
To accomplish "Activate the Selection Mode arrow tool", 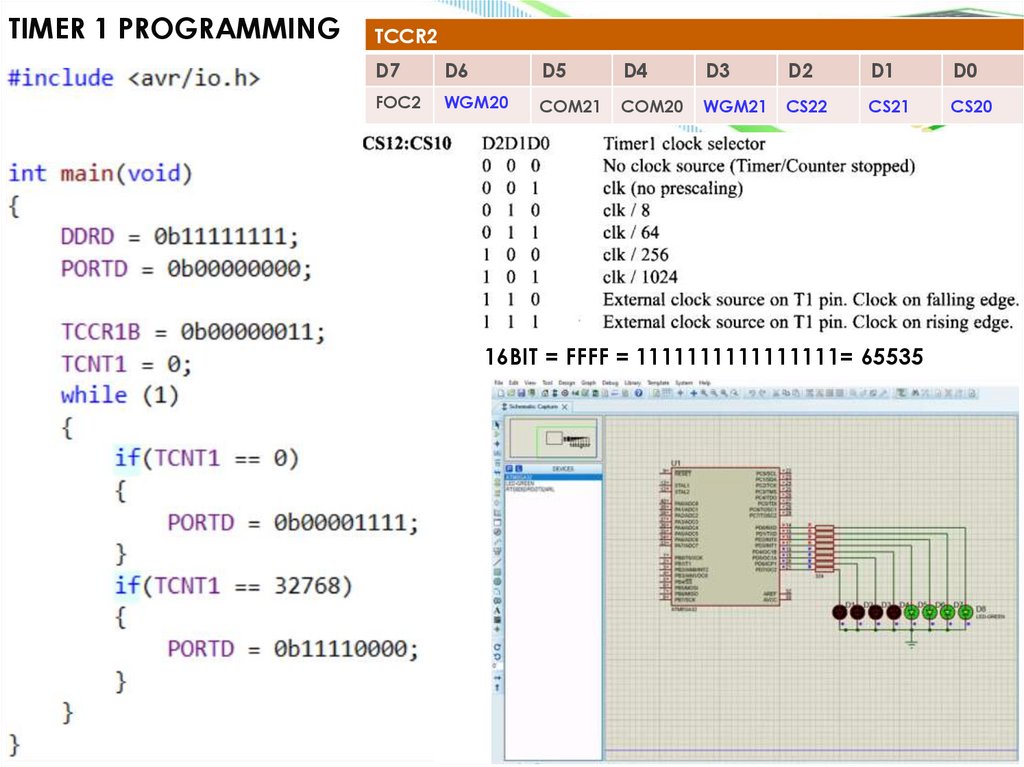I will tap(498, 424).
